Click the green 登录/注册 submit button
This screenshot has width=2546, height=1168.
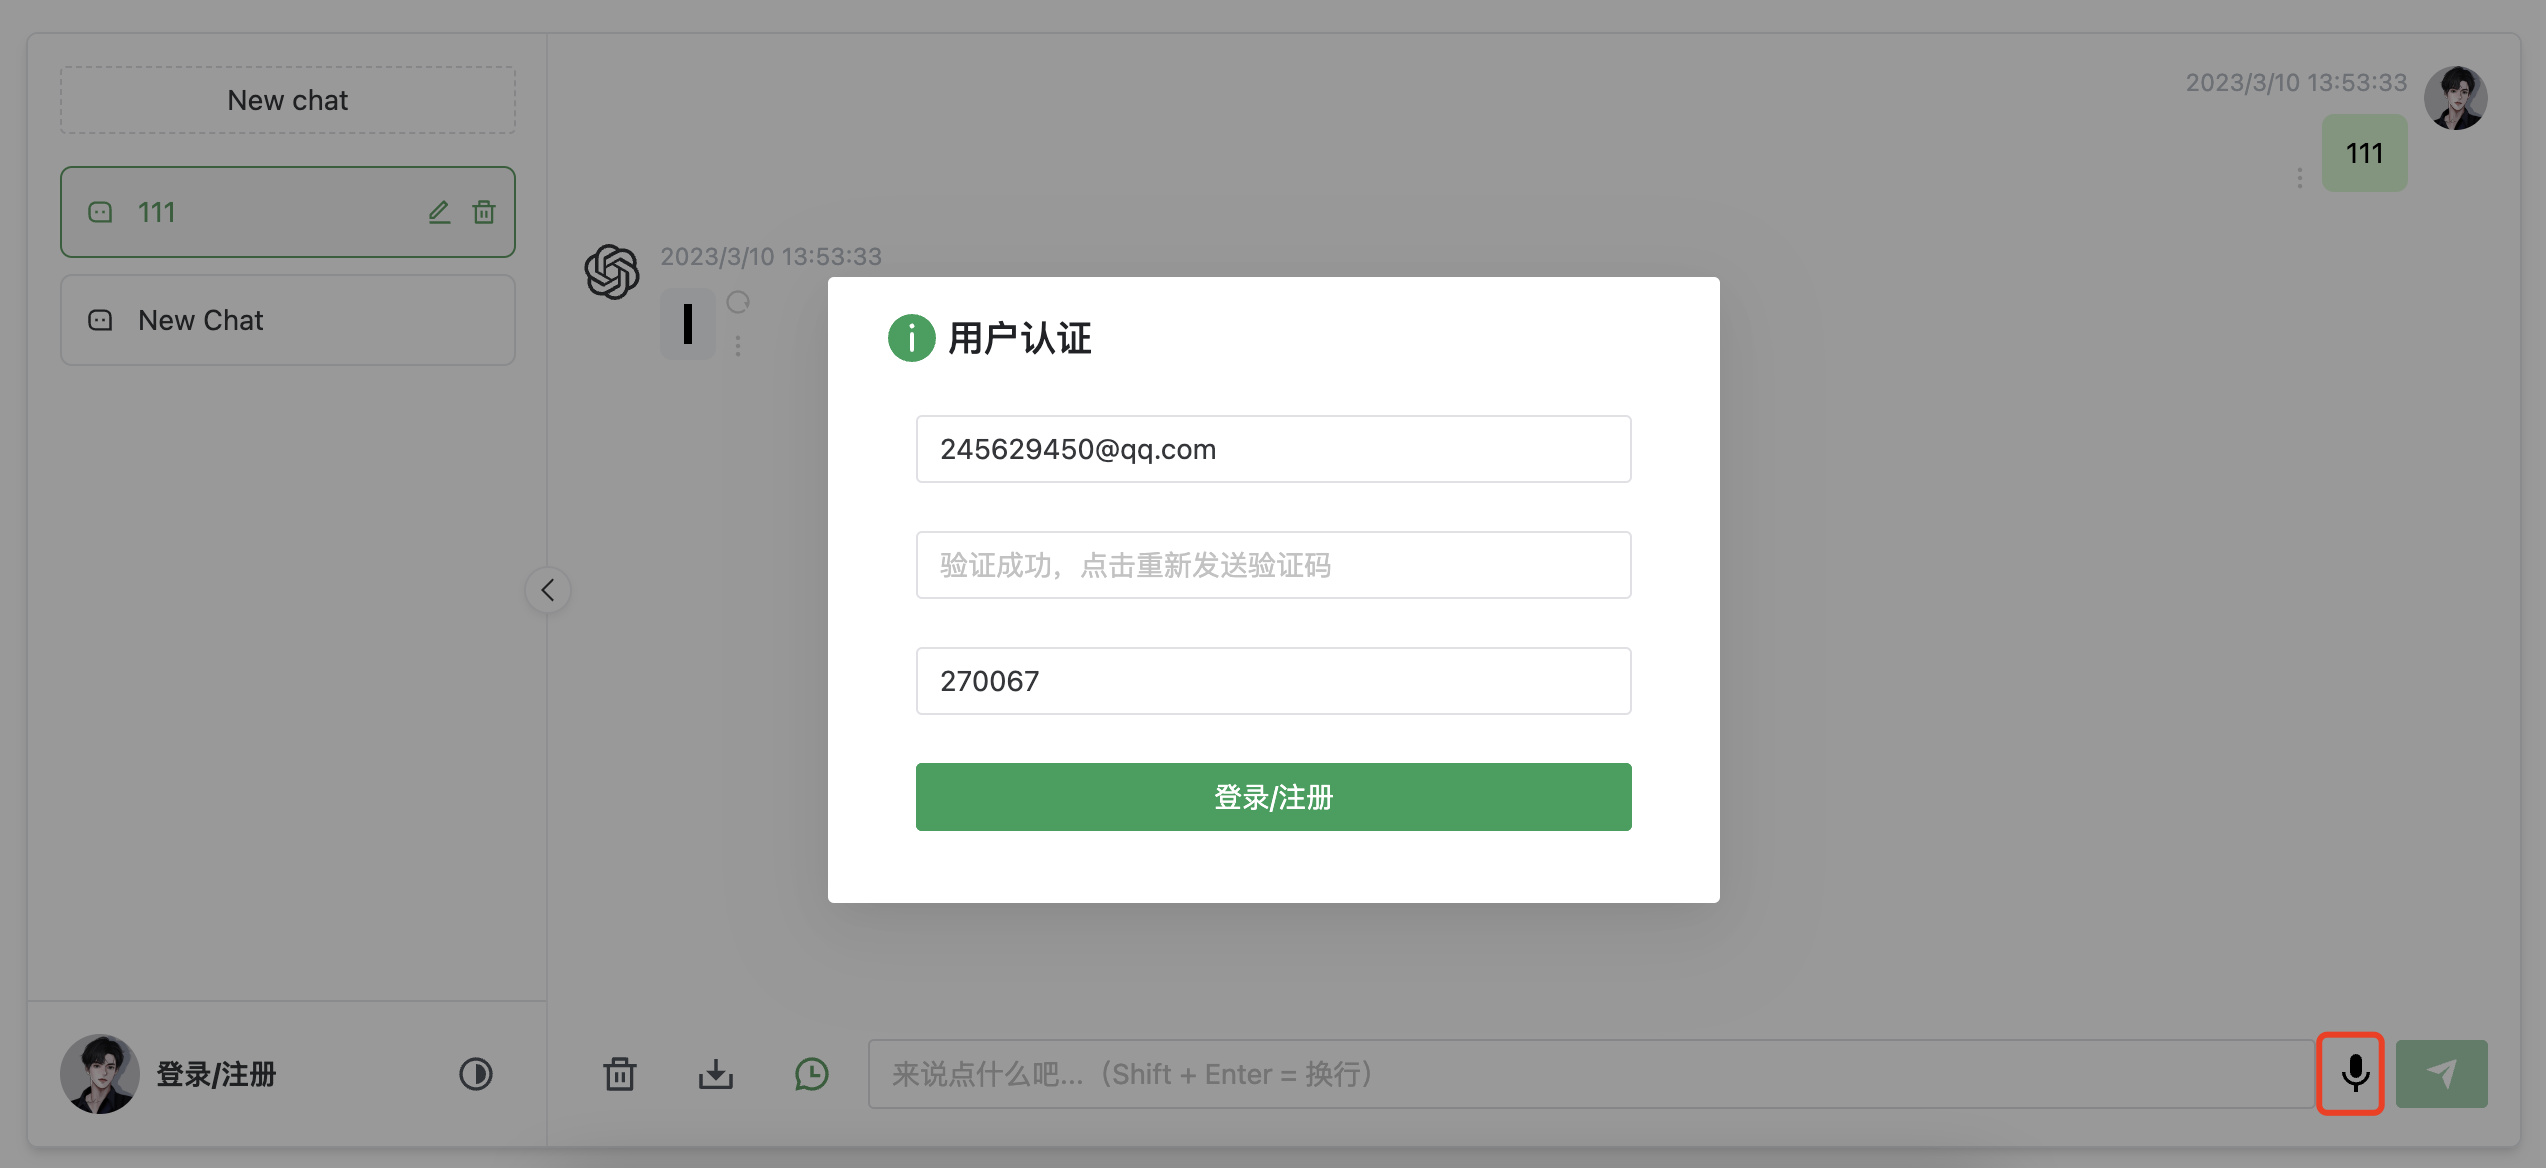[x=1273, y=797]
